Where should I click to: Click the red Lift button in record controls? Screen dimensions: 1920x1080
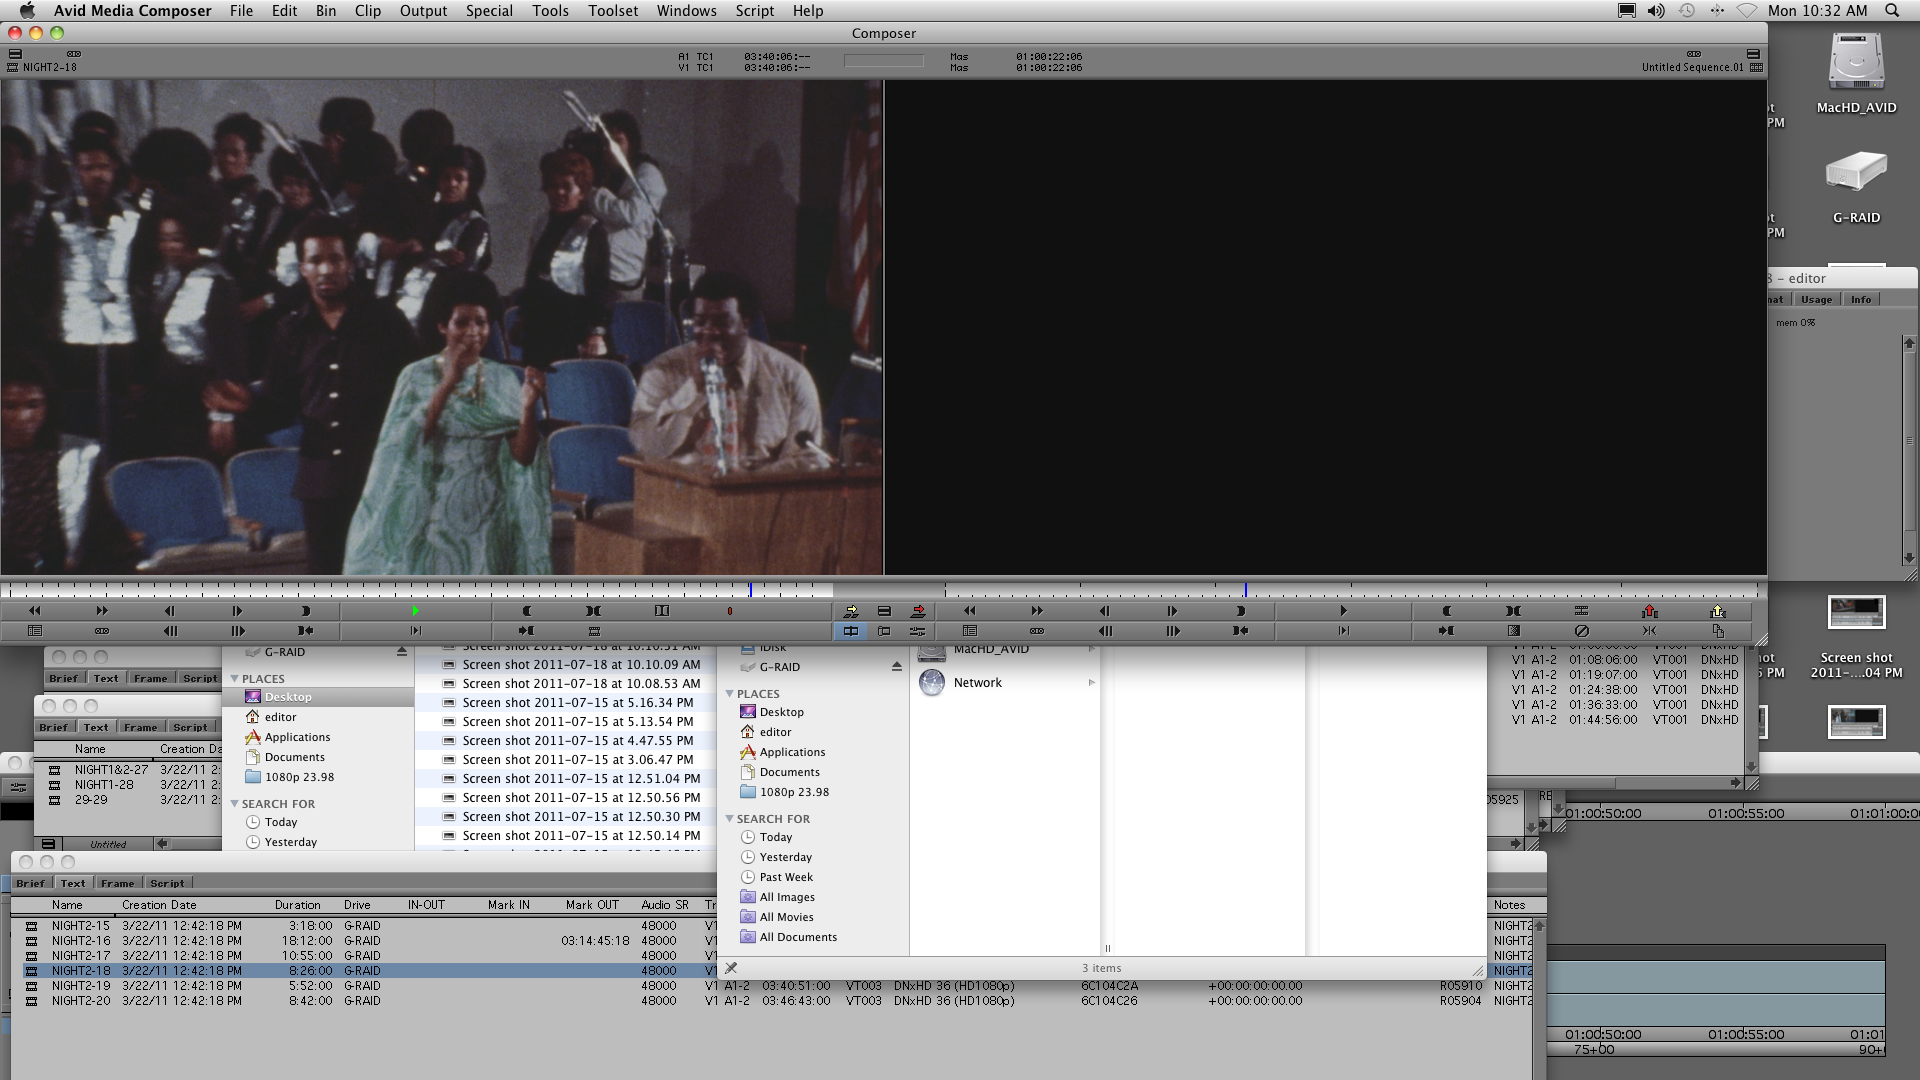coord(1650,611)
